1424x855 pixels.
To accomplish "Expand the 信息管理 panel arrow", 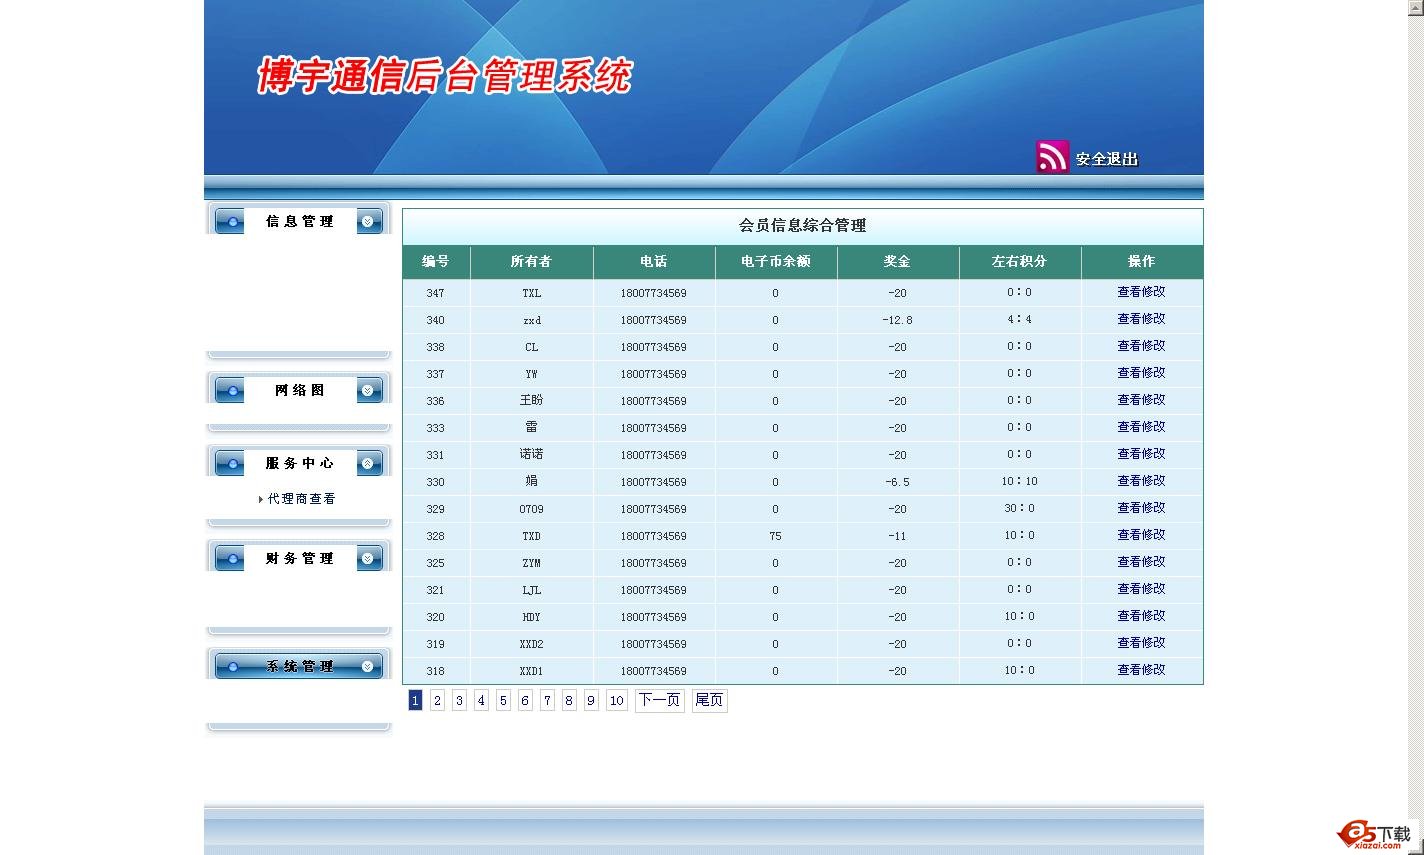I will (369, 222).
